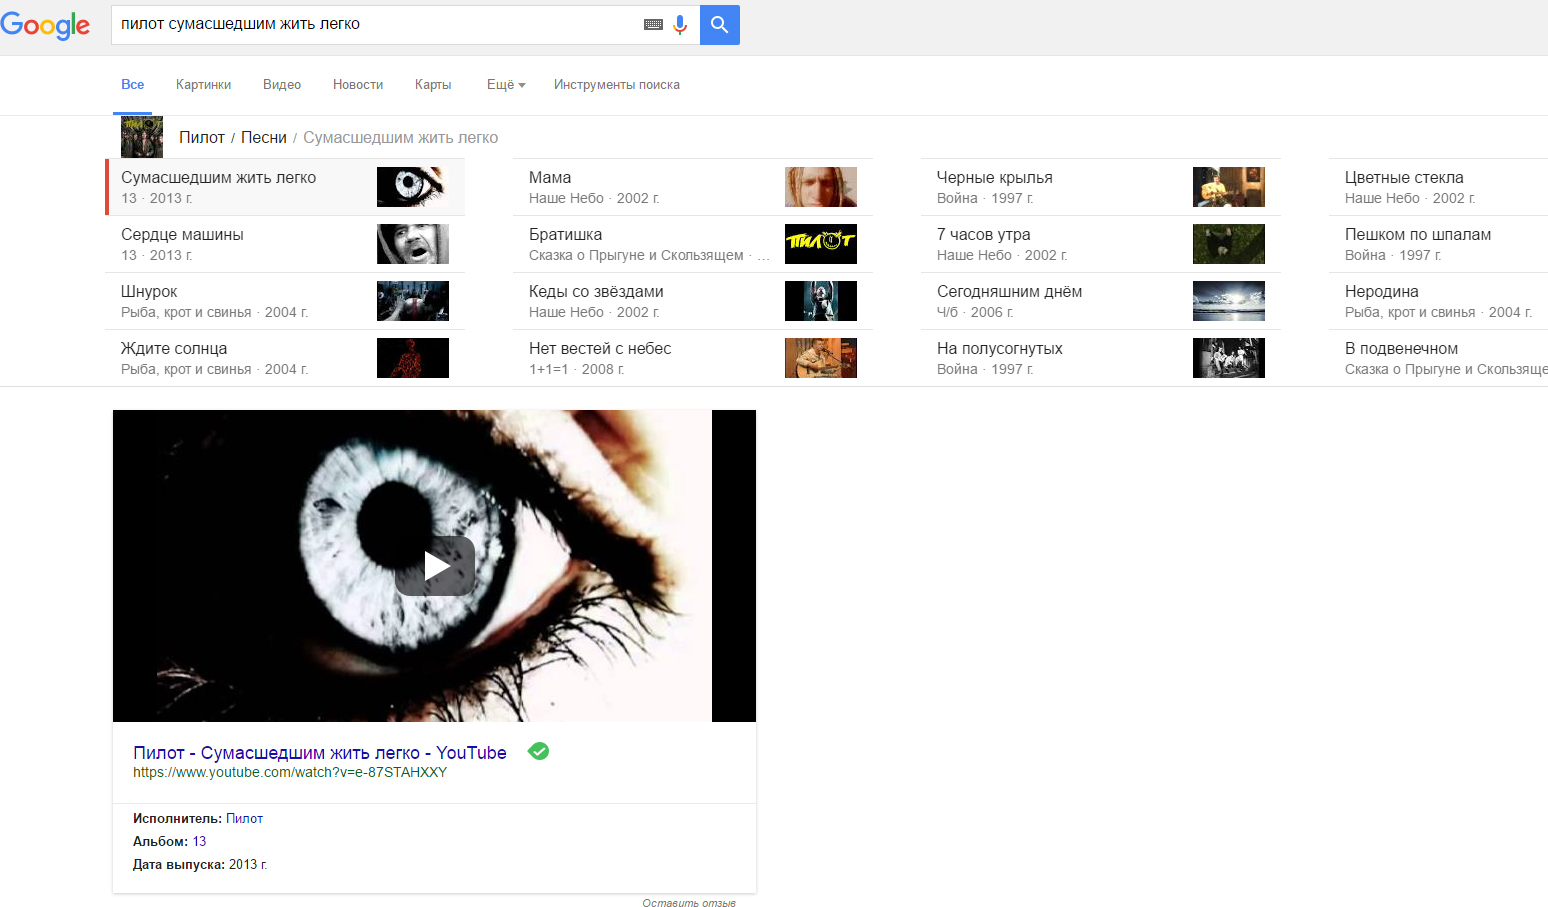Click the youtube.com watch URL
The width and height of the screenshot is (1548, 907).
tap(290, 772)
